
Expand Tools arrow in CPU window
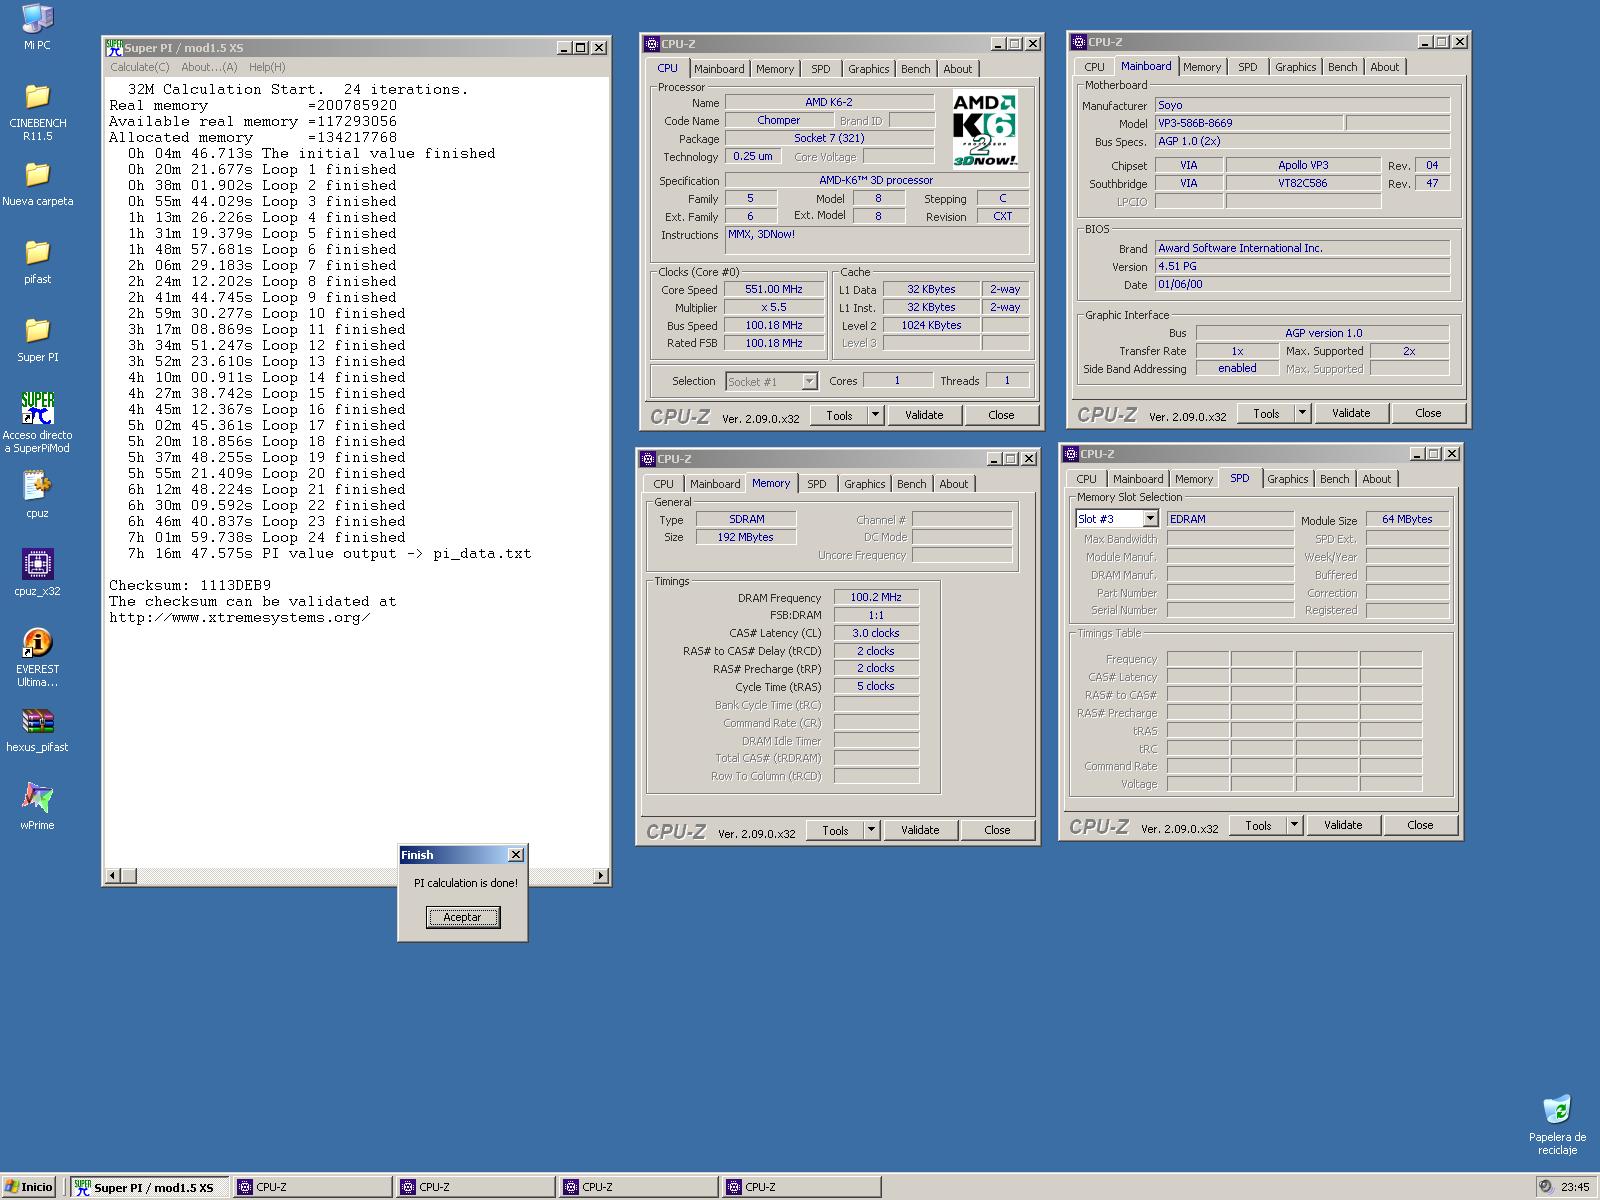[875, 415]
